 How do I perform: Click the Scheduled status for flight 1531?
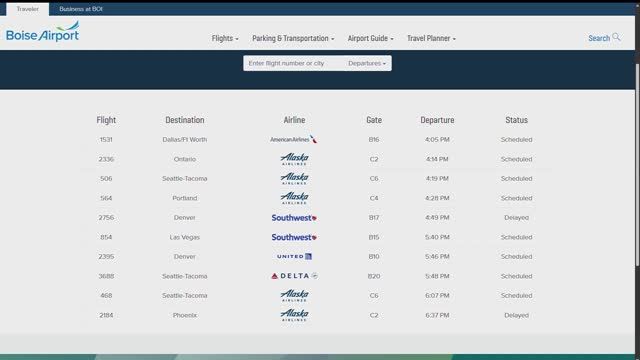click(x=516, y=140)
